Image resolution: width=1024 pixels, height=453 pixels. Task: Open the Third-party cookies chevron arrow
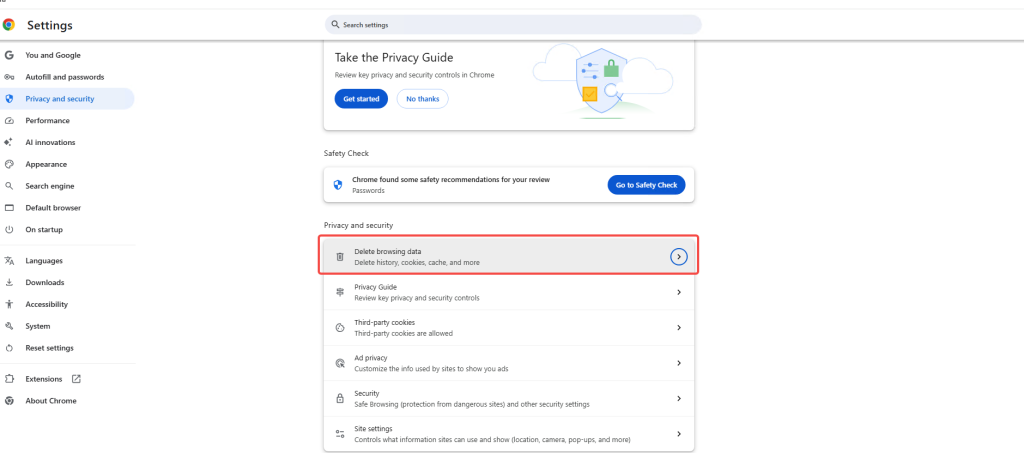click(679, 328)
